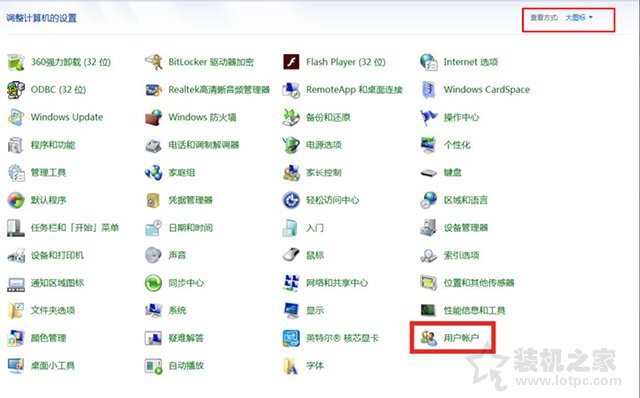Image resolution: width=640 pixels, height=398 pixels.
Task: Open the 设备和打印机 icon
Action: 16,256
